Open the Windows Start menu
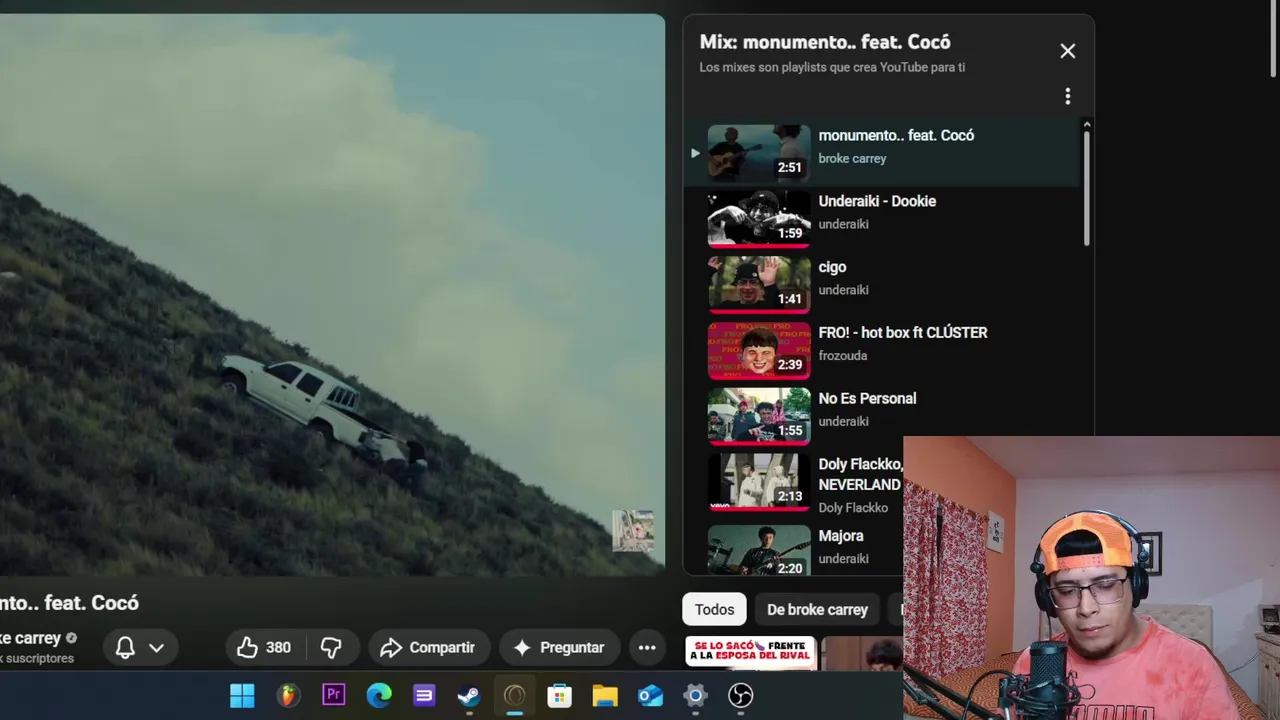 point(242,695)
